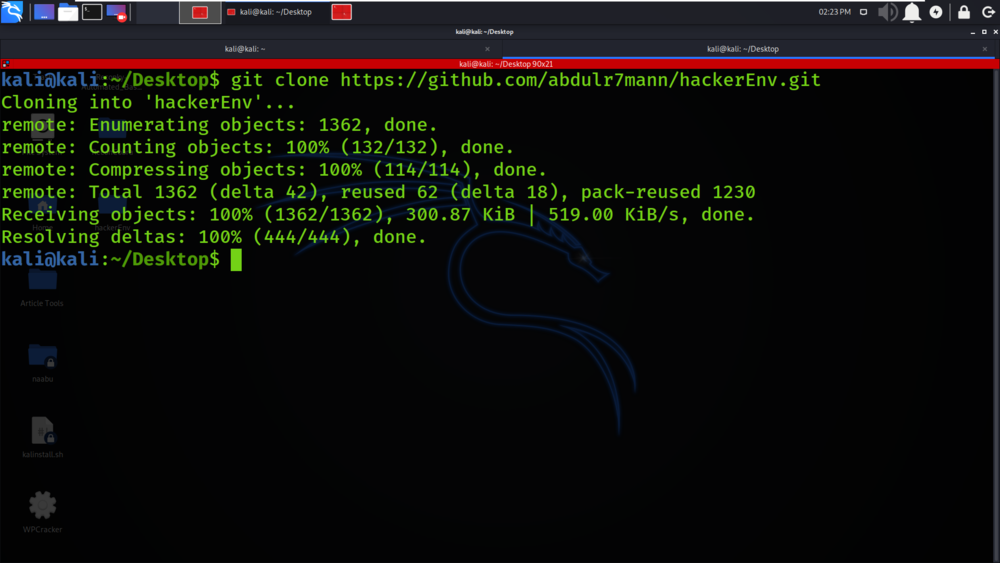The image size is (1000, 563).
Task: Open the screen recorder panel icon
Action: pos(116,12)
